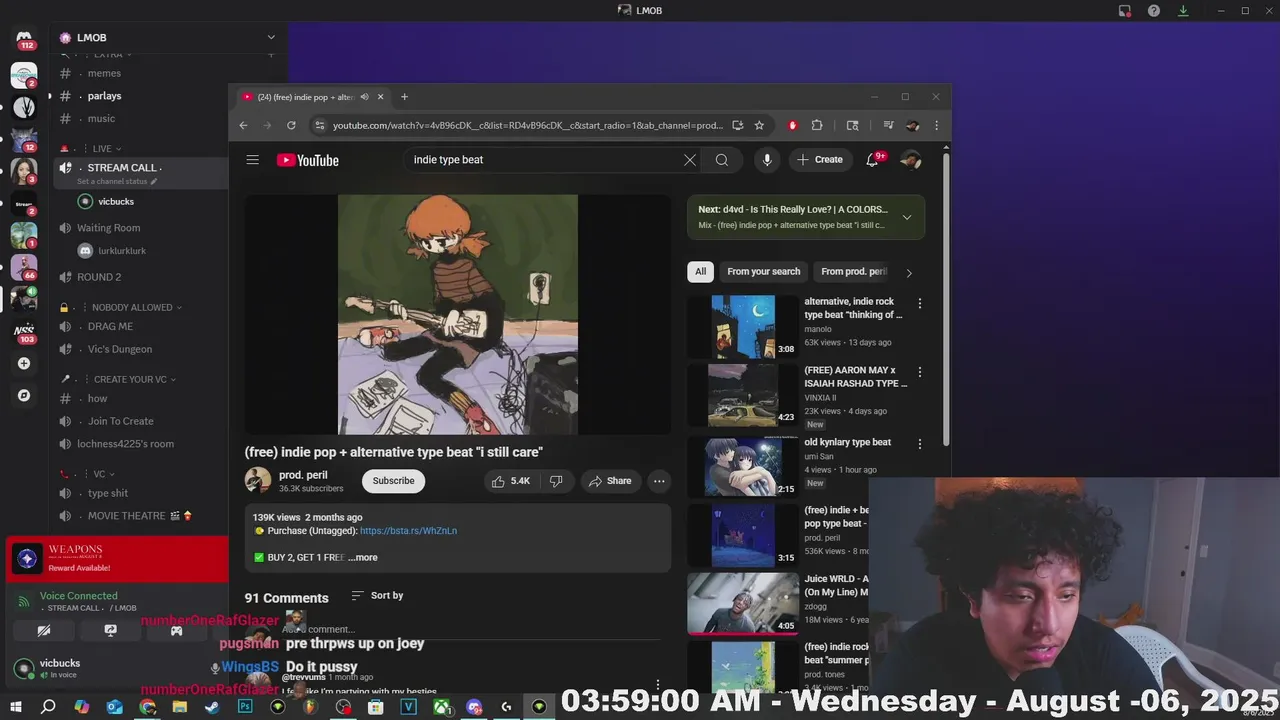Open Chrome extensions puzzle icon
This screenshot has width=1280, height=720.
817,125
